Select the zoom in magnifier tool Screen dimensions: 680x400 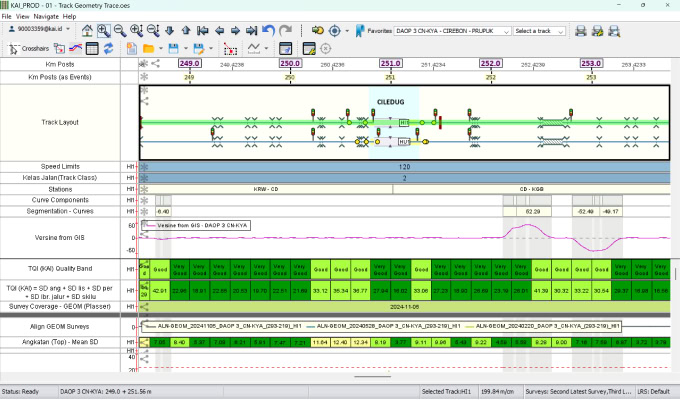103,31
